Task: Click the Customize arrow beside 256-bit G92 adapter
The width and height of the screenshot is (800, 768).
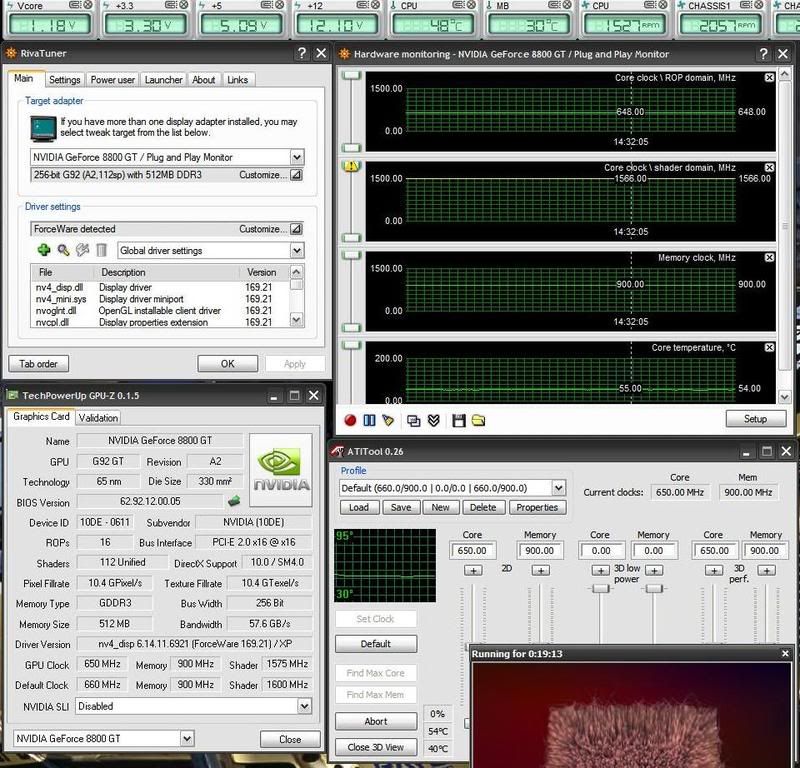Action: pos(296,175)
